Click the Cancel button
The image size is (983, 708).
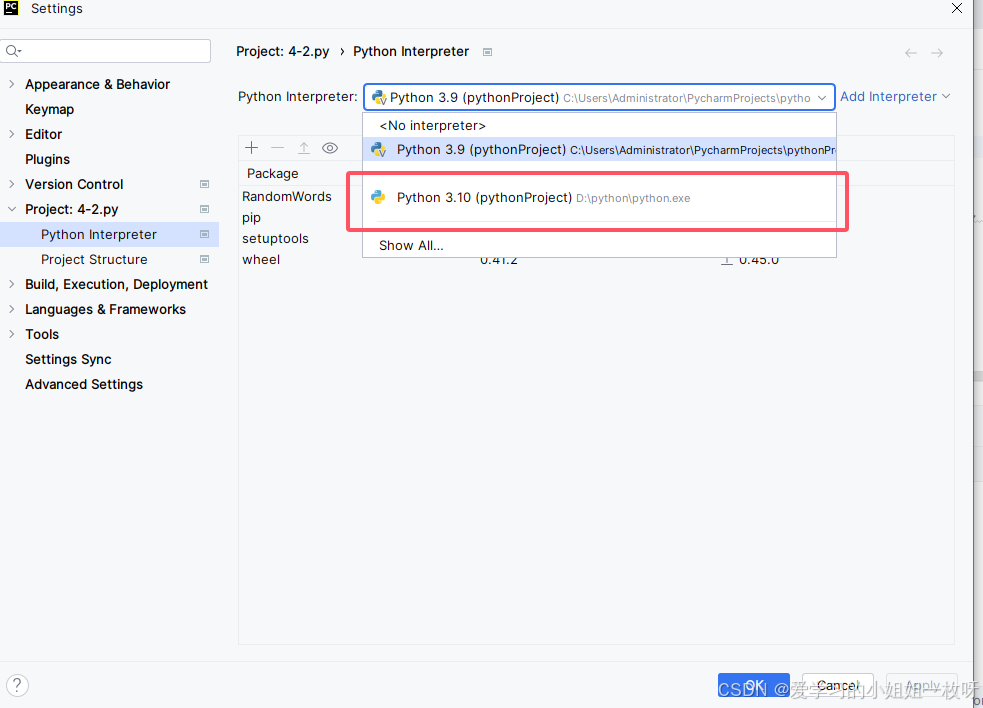coord(838,685)
